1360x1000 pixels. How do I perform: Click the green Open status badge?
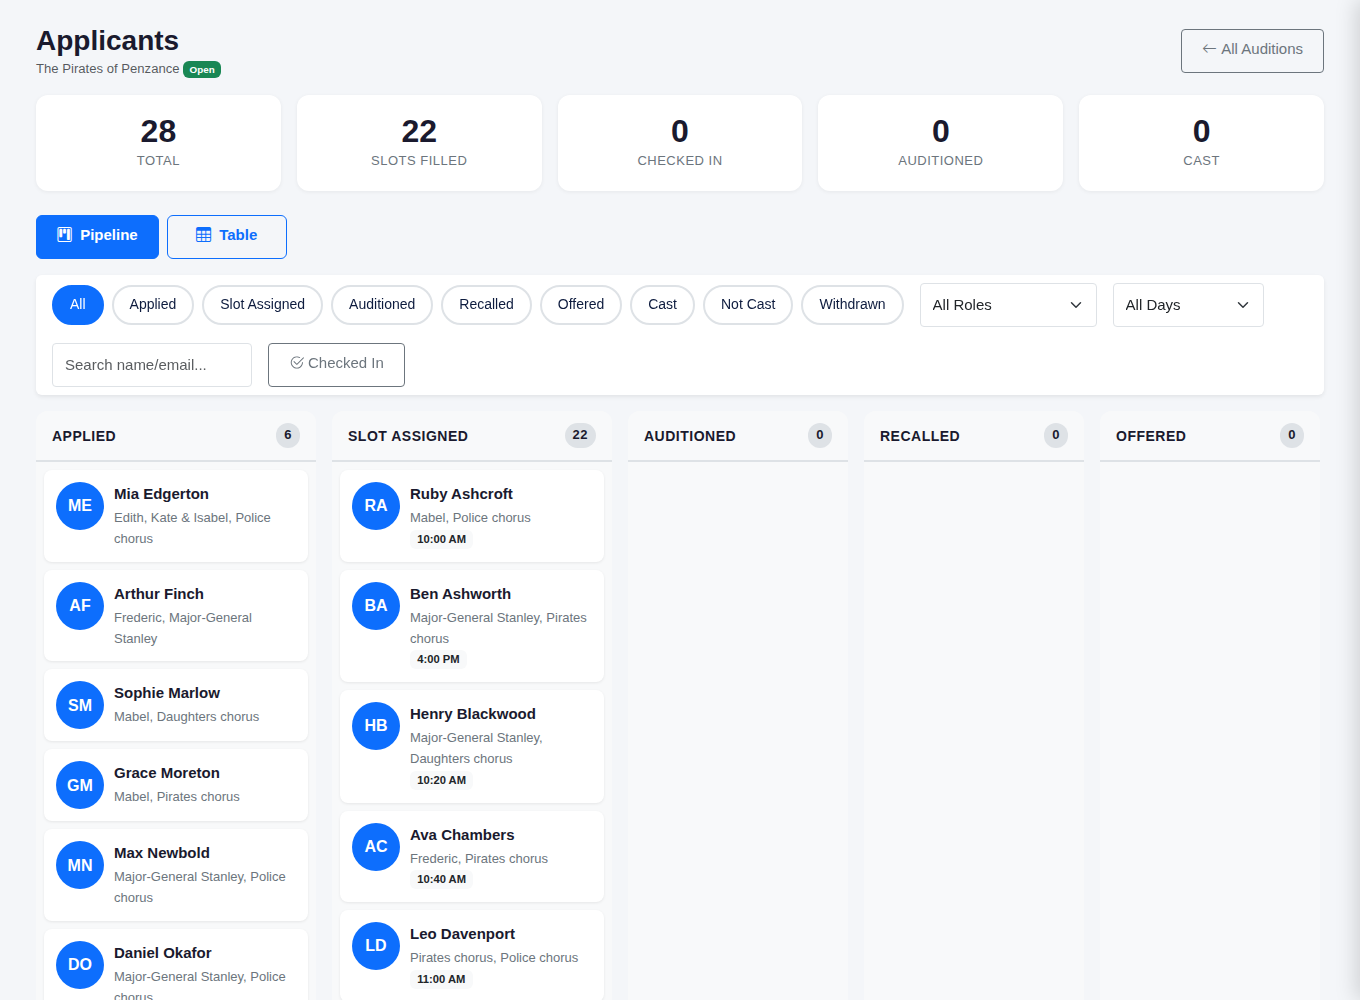coord(202,70)
